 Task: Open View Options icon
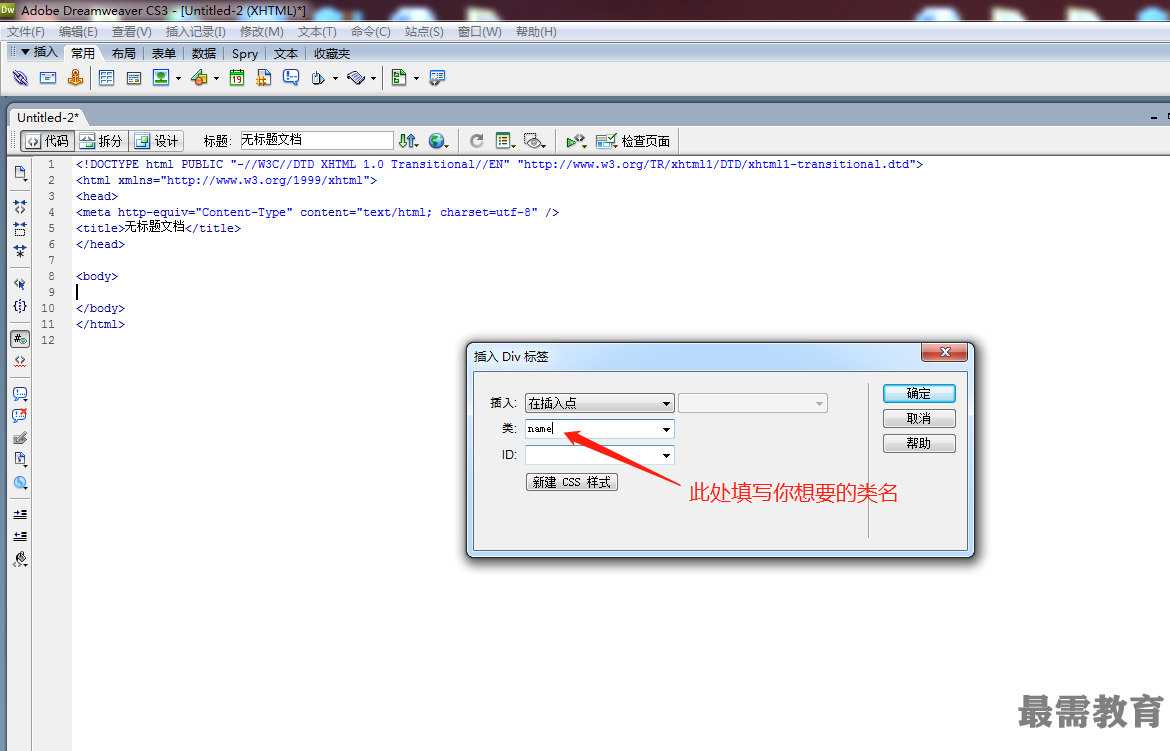[x=505, y=140]
